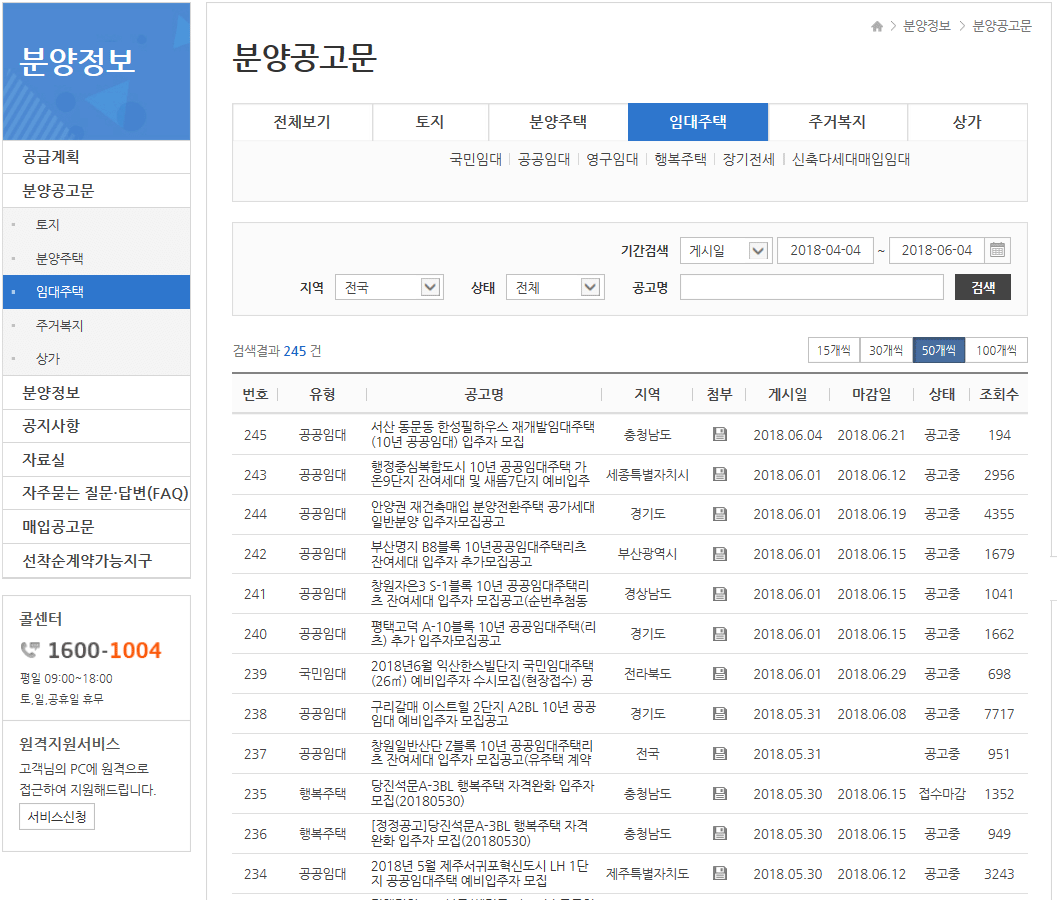The width and height of the screenshot is (1057, 900).
Task: Open notice 구리갈매 이스트힐 2단지 A2BL
Action: 483,713
